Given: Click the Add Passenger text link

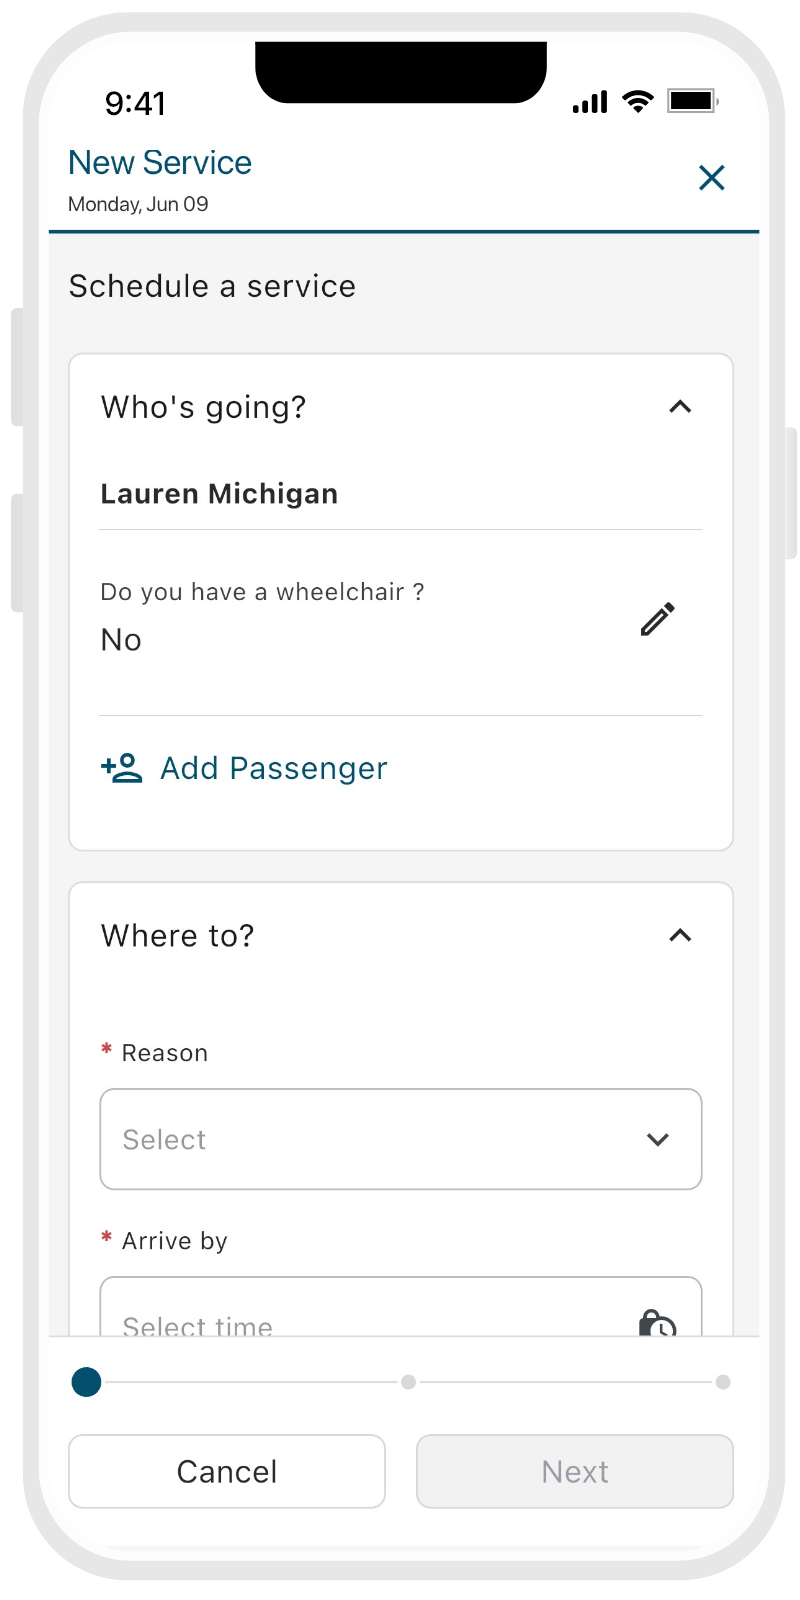Looking at the screenshot, I should [273, 768].
